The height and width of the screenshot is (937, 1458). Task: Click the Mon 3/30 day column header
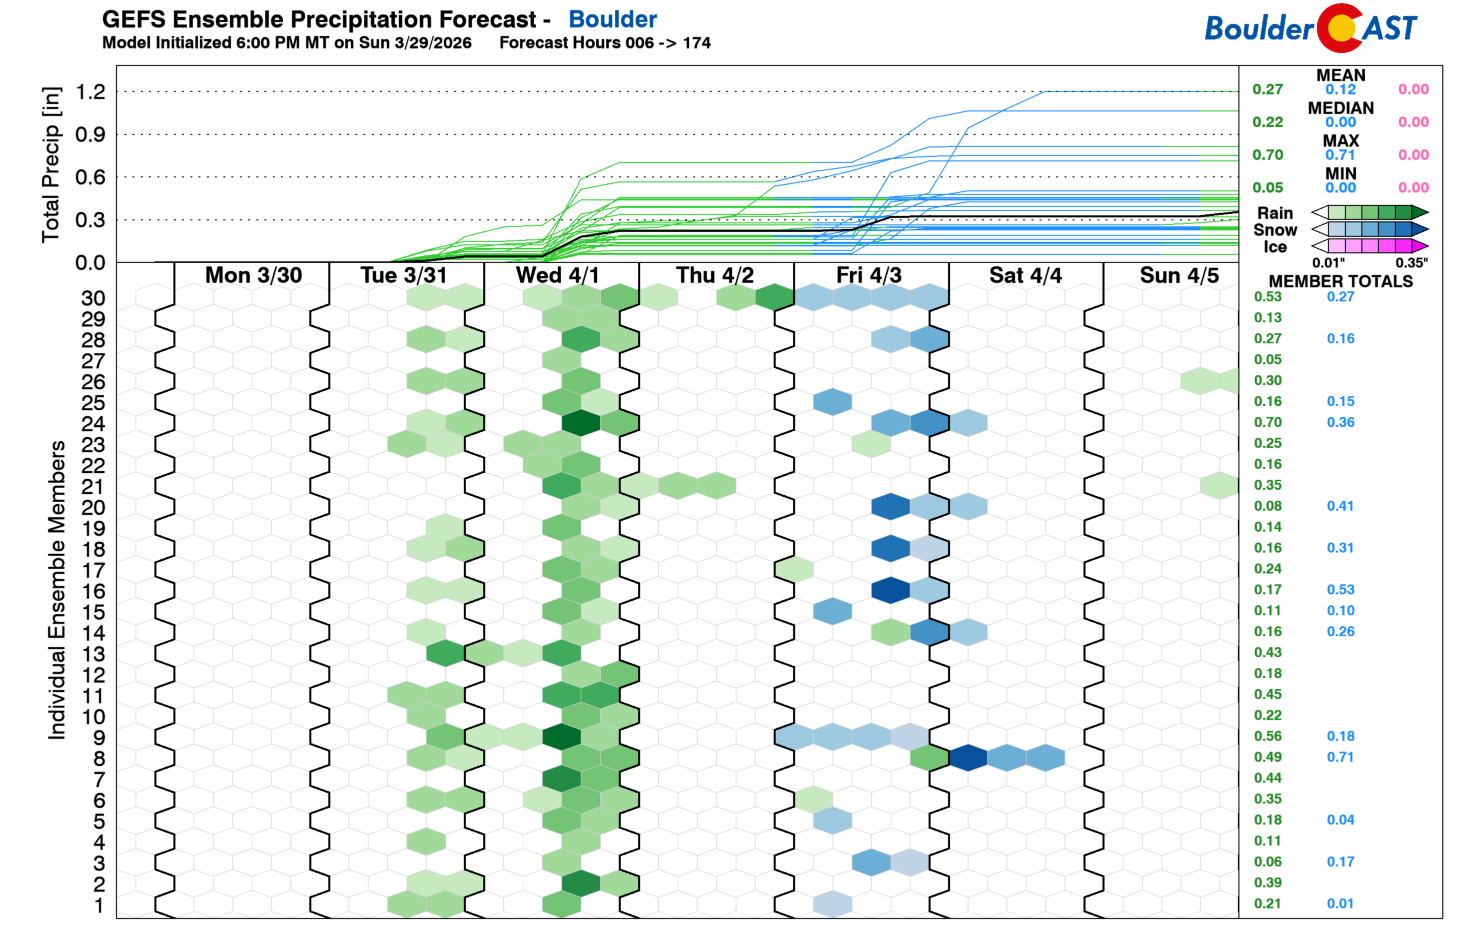[x=253, y=275]
